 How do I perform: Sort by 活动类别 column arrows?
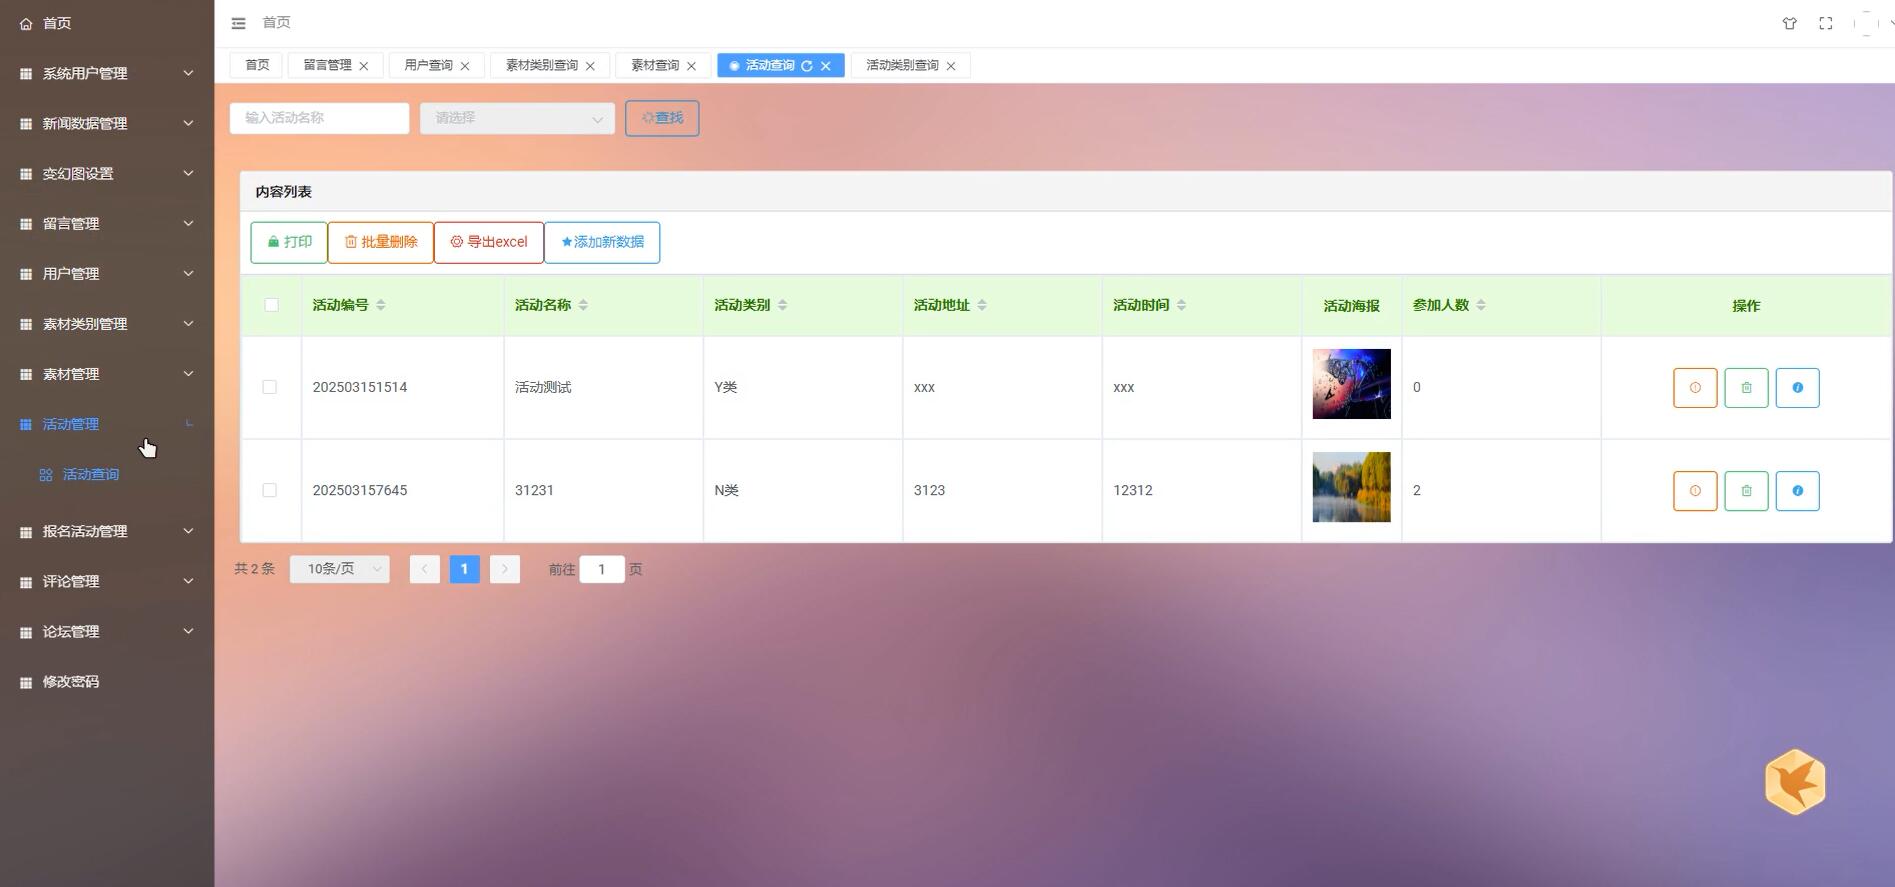pos(782,305)
